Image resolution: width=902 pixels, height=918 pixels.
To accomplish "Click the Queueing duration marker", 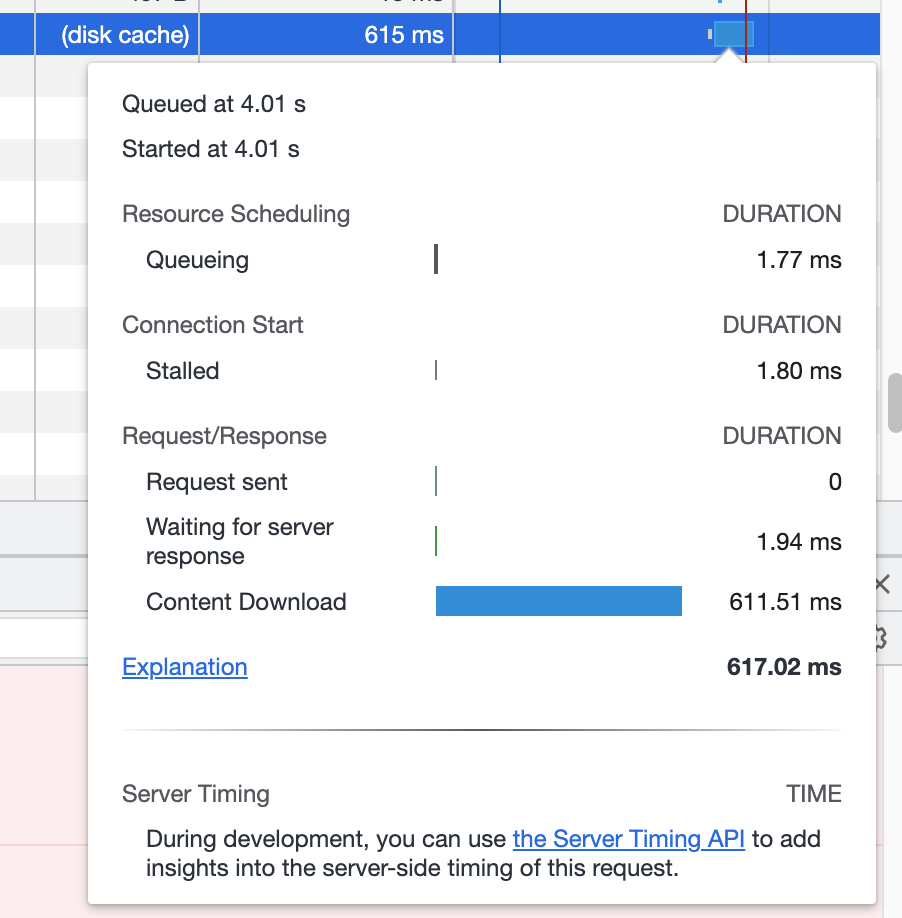I will coord(436,260).
